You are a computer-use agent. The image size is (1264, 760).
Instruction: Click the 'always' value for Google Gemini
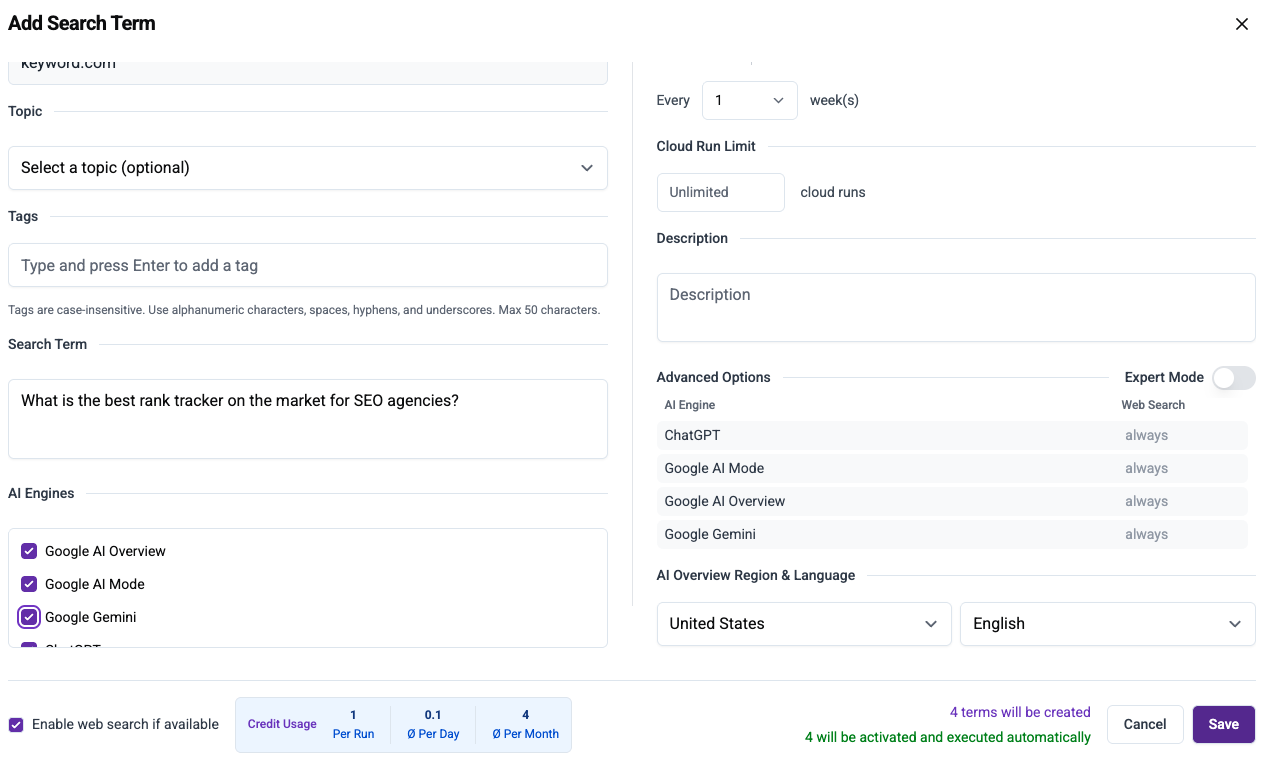(x=1146, y=534)
